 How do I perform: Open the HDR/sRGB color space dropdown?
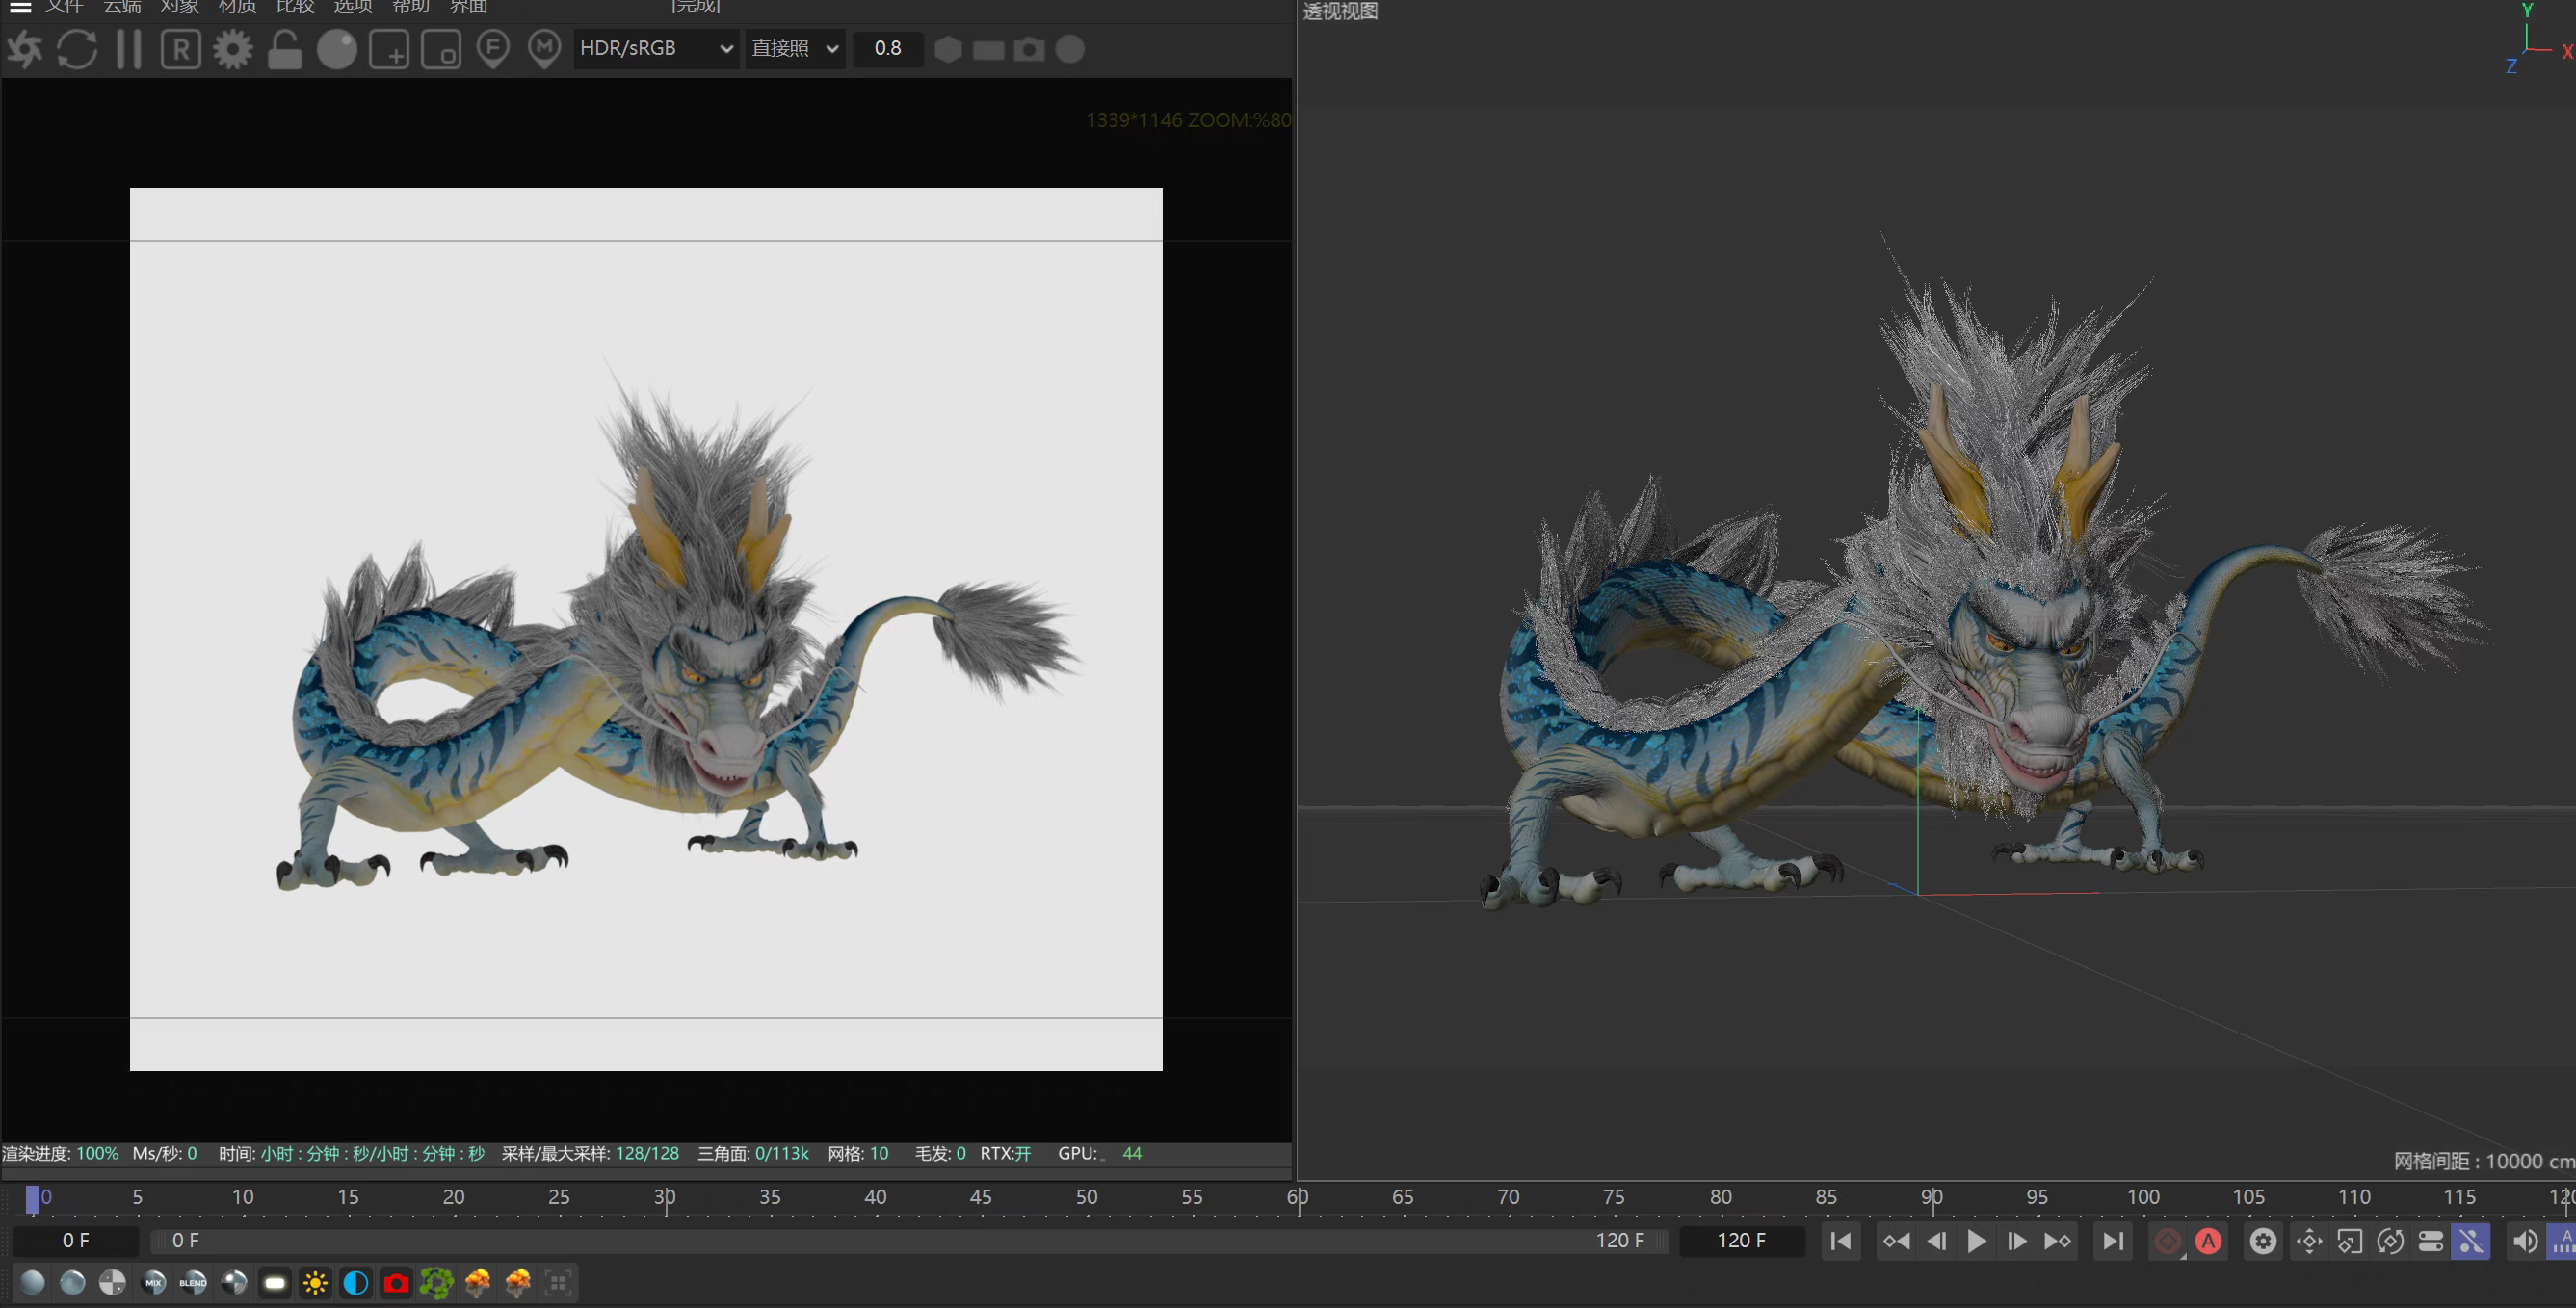pos(656,48)
